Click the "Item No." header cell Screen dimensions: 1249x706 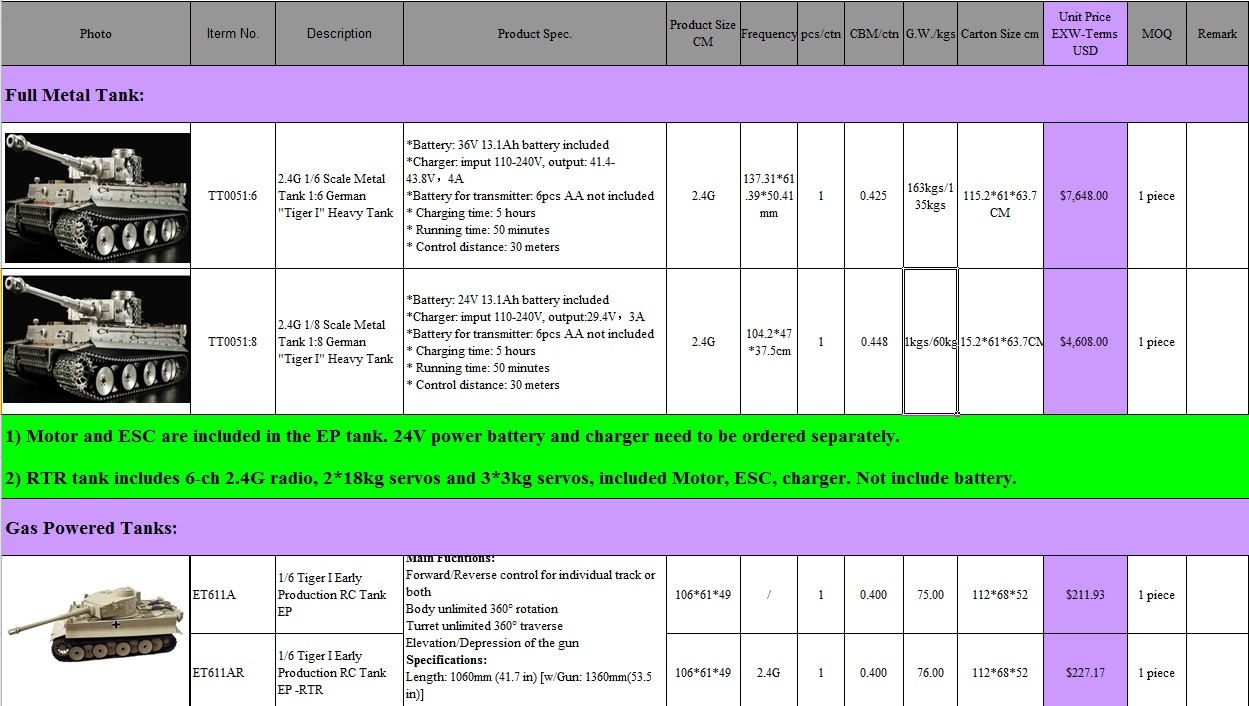(233, 34)
